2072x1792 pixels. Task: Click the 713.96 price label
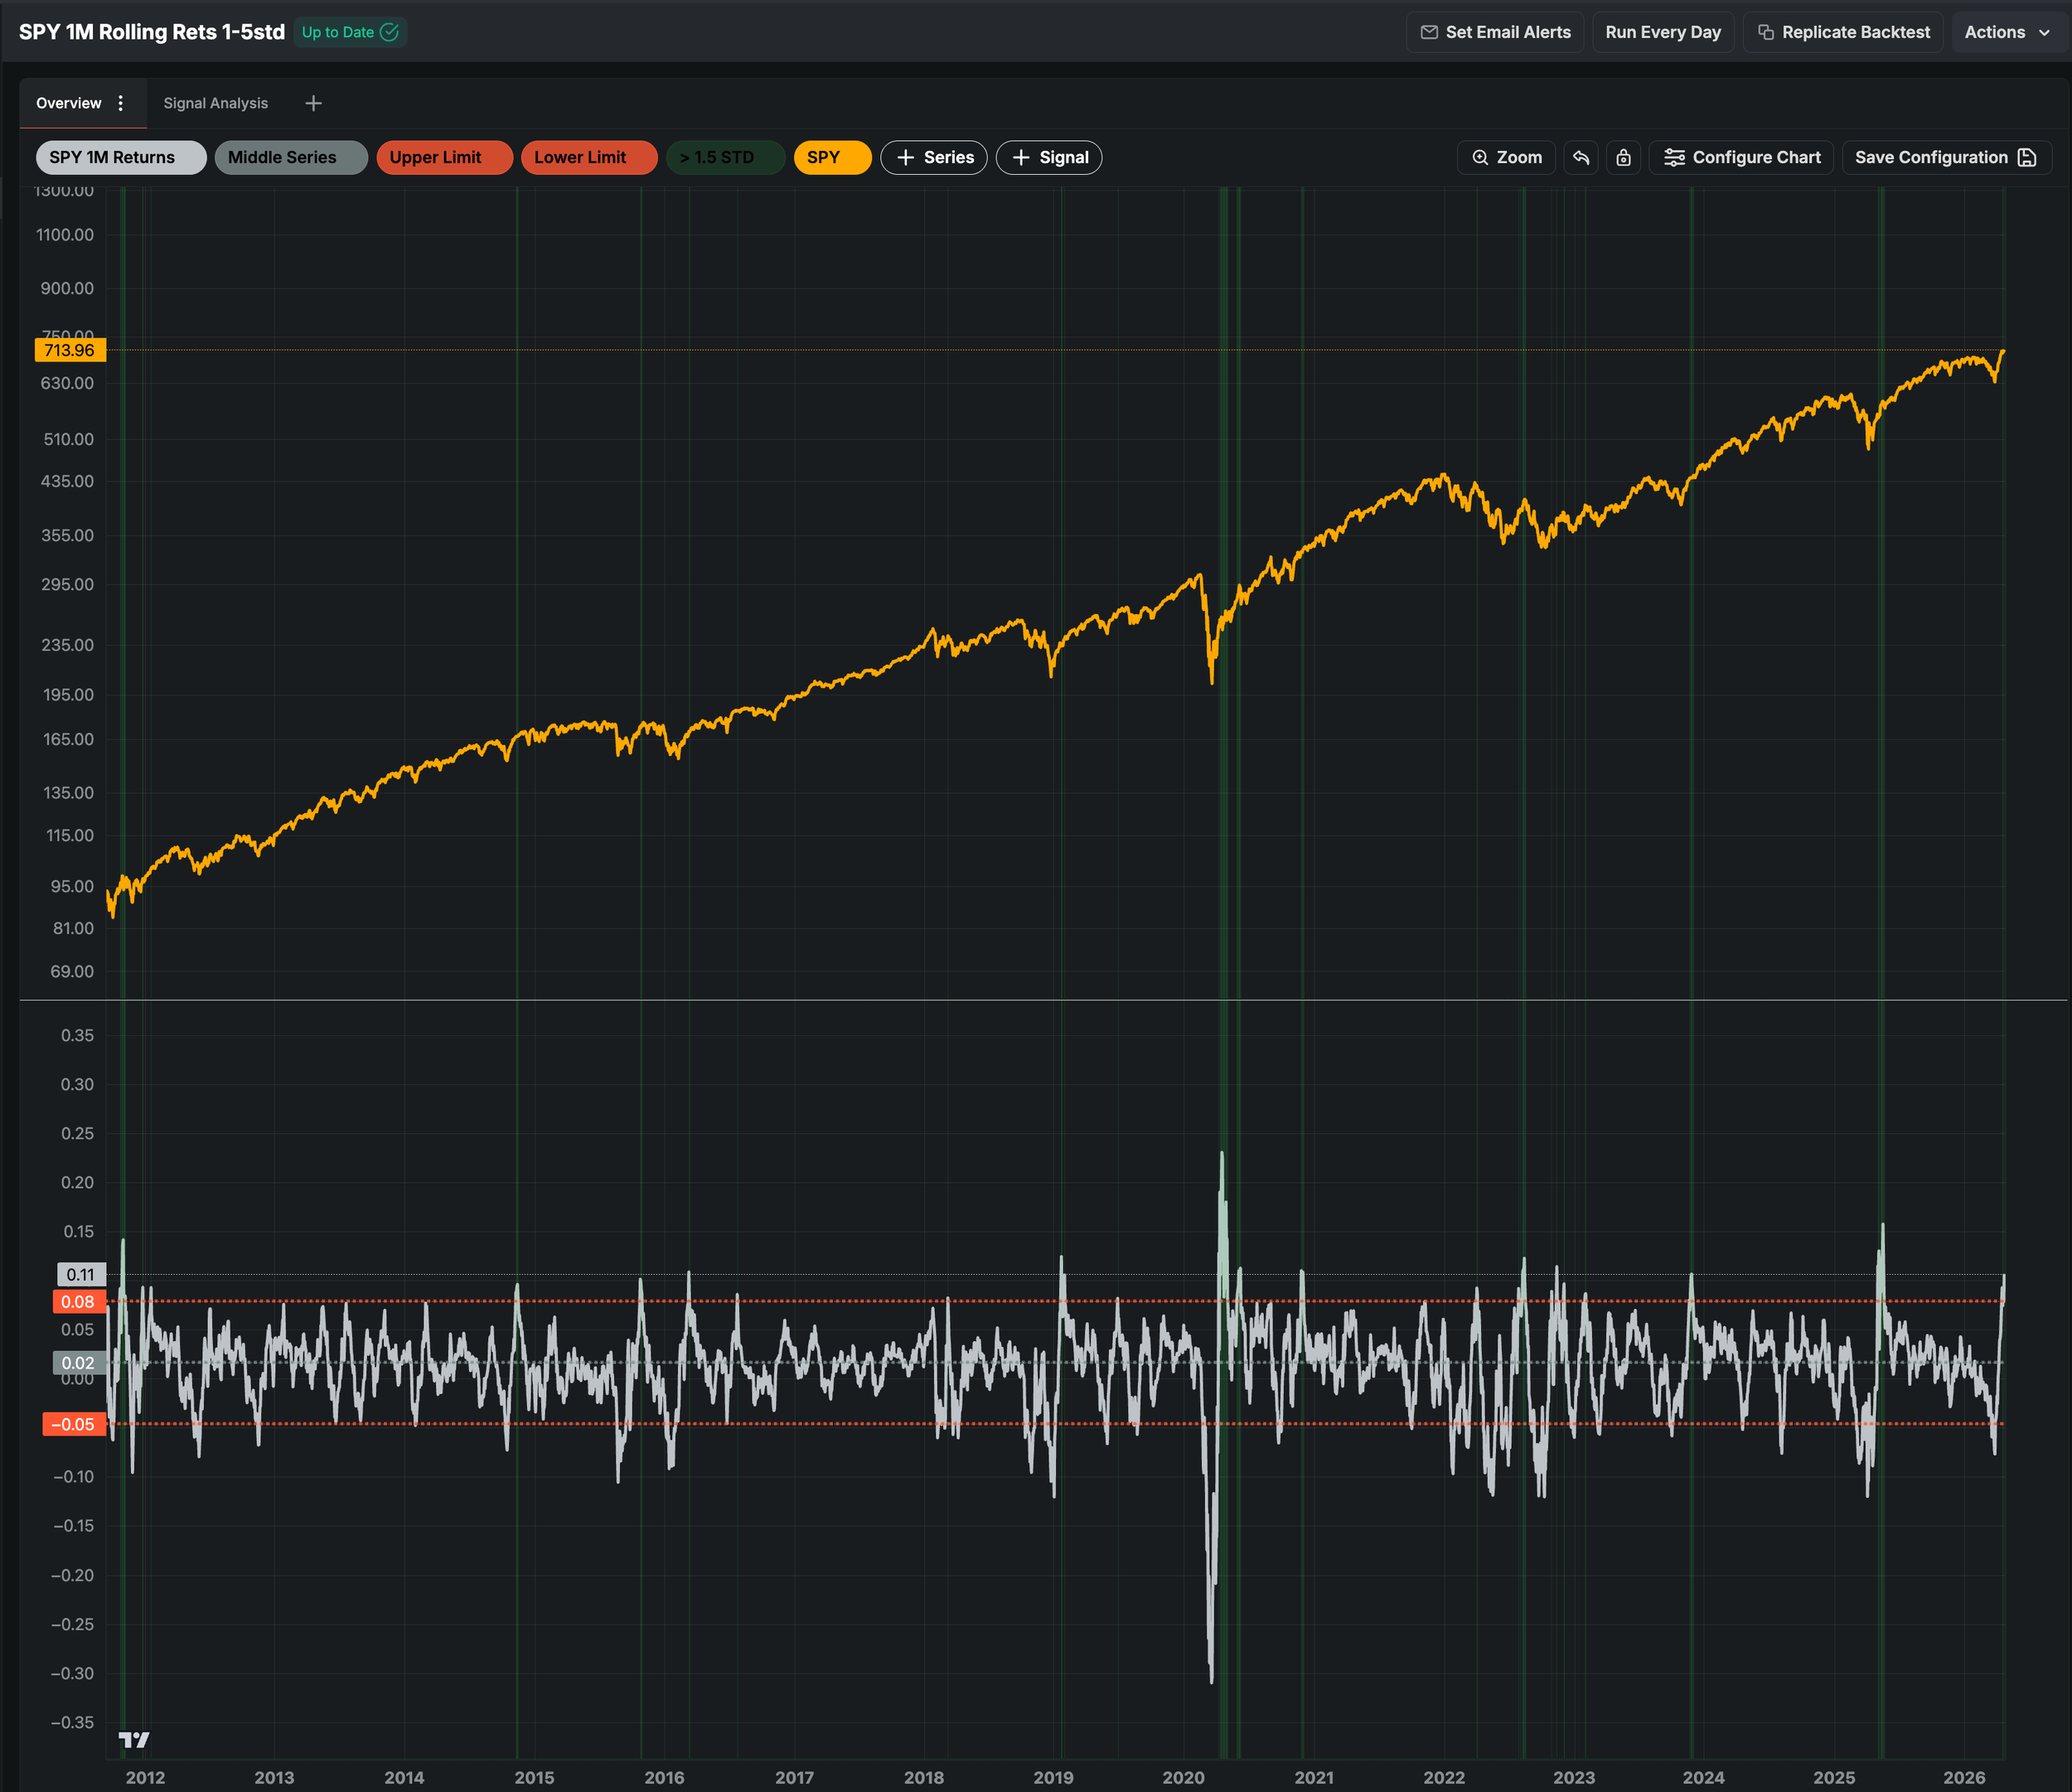tap(69, 350)
